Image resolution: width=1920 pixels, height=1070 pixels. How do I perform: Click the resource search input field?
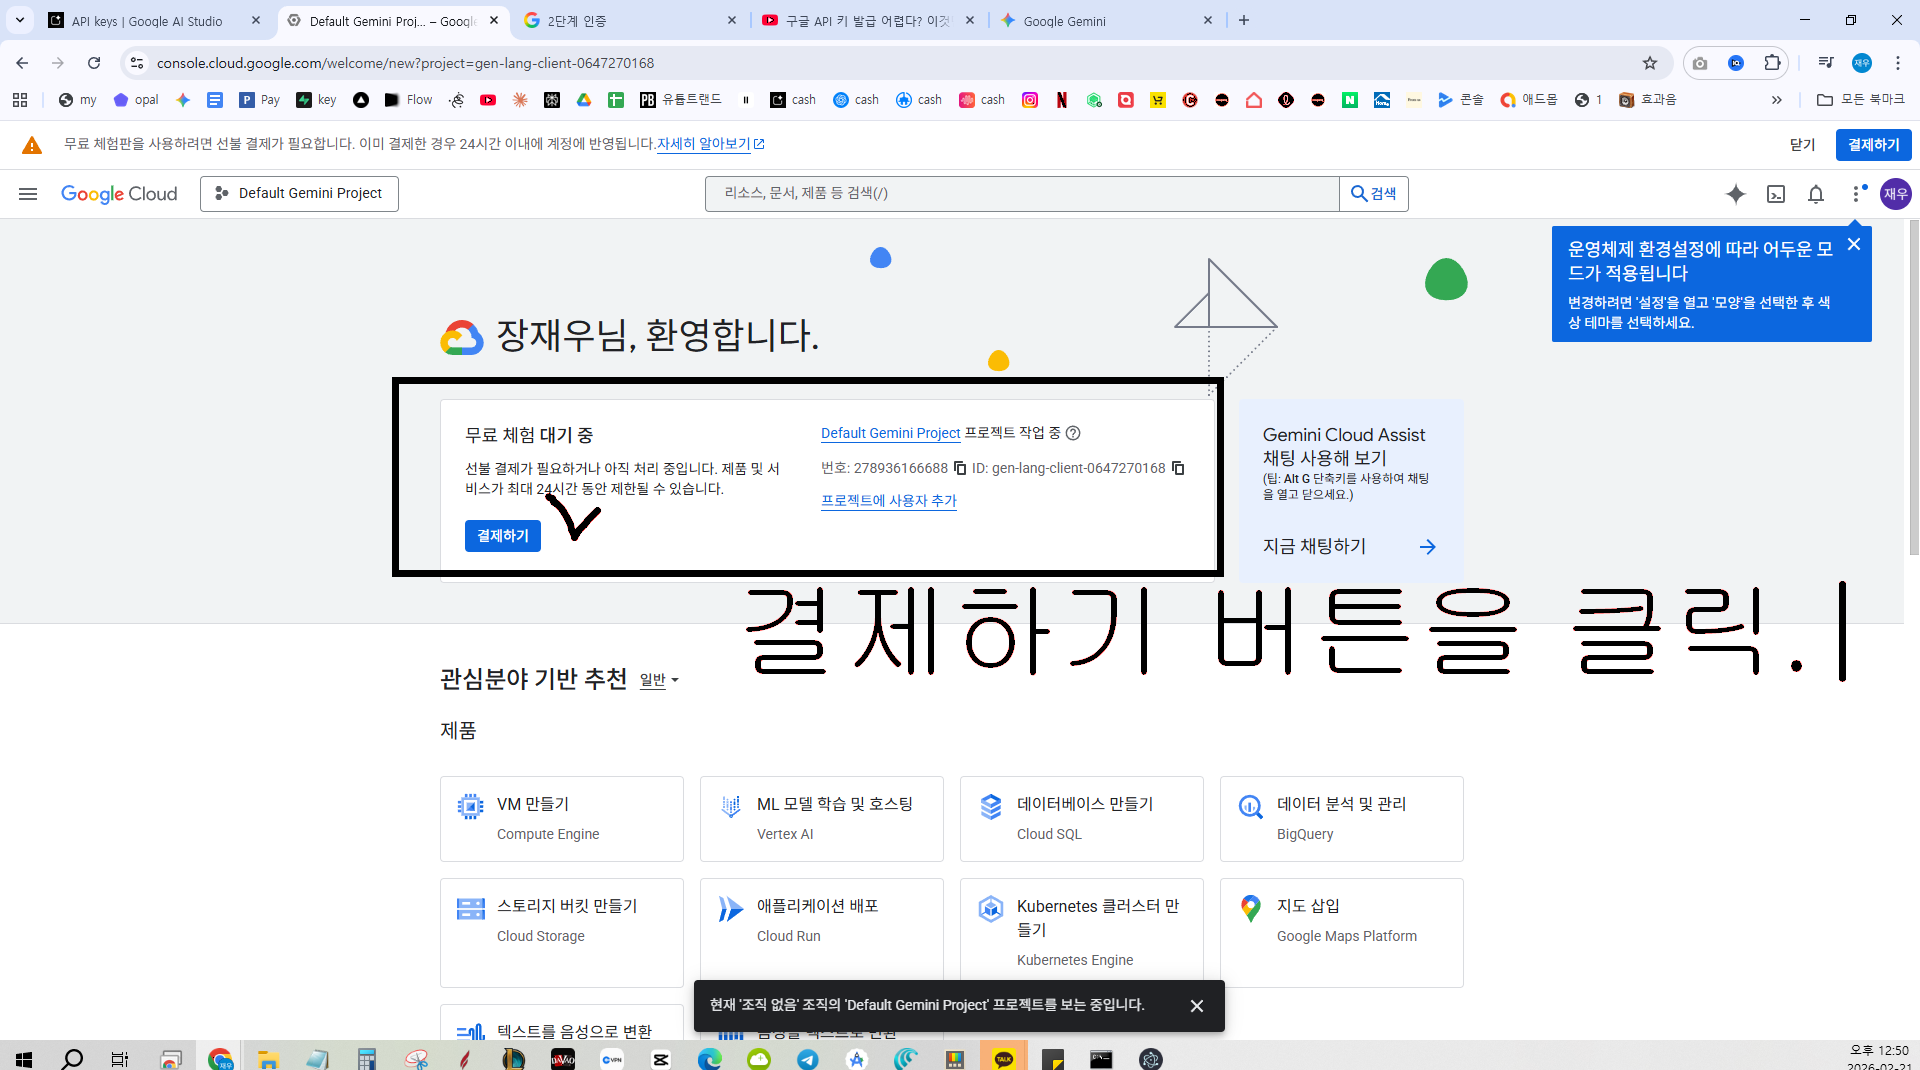[1022, 194]
